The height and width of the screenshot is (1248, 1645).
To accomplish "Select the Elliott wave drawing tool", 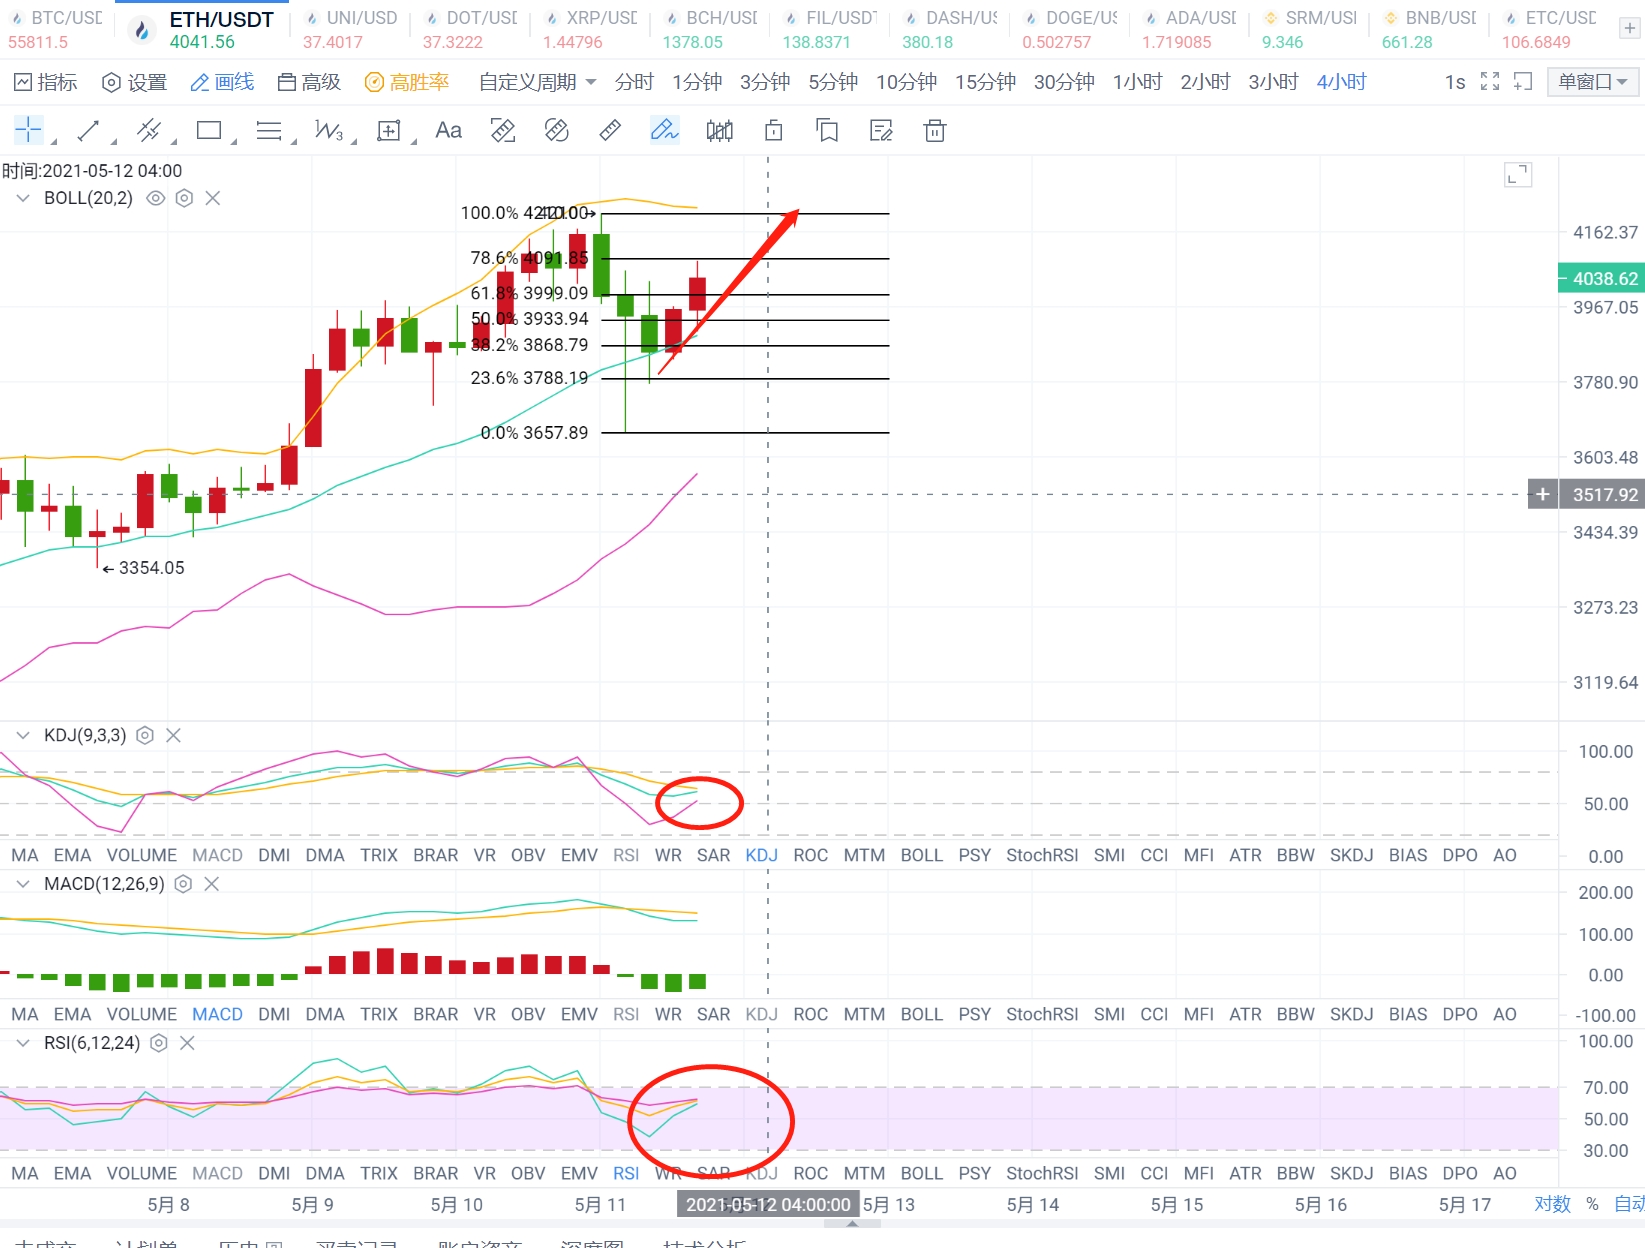I will (x=329, y=130).
